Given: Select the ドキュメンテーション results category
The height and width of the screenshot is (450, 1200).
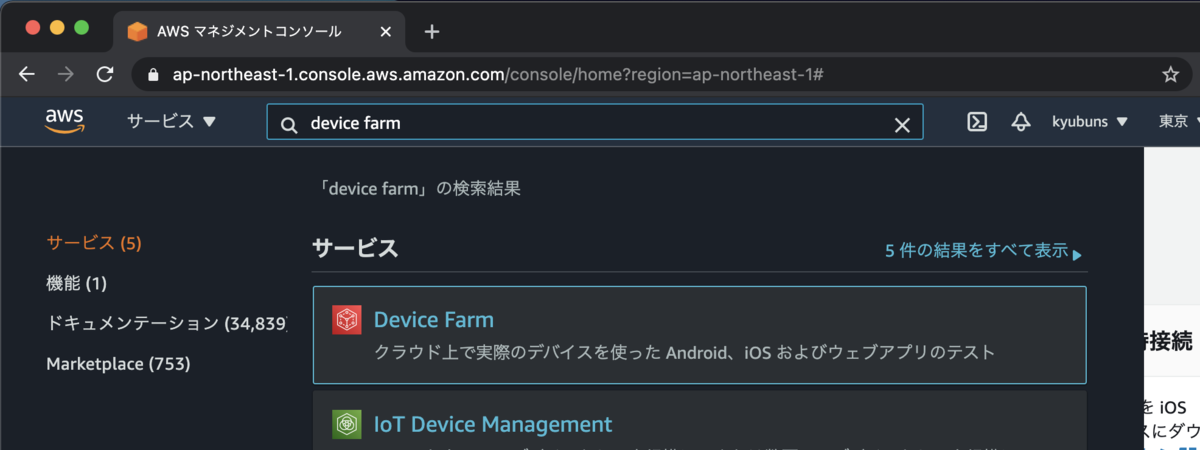Looking at the screenshot, I should click(166, 323).
